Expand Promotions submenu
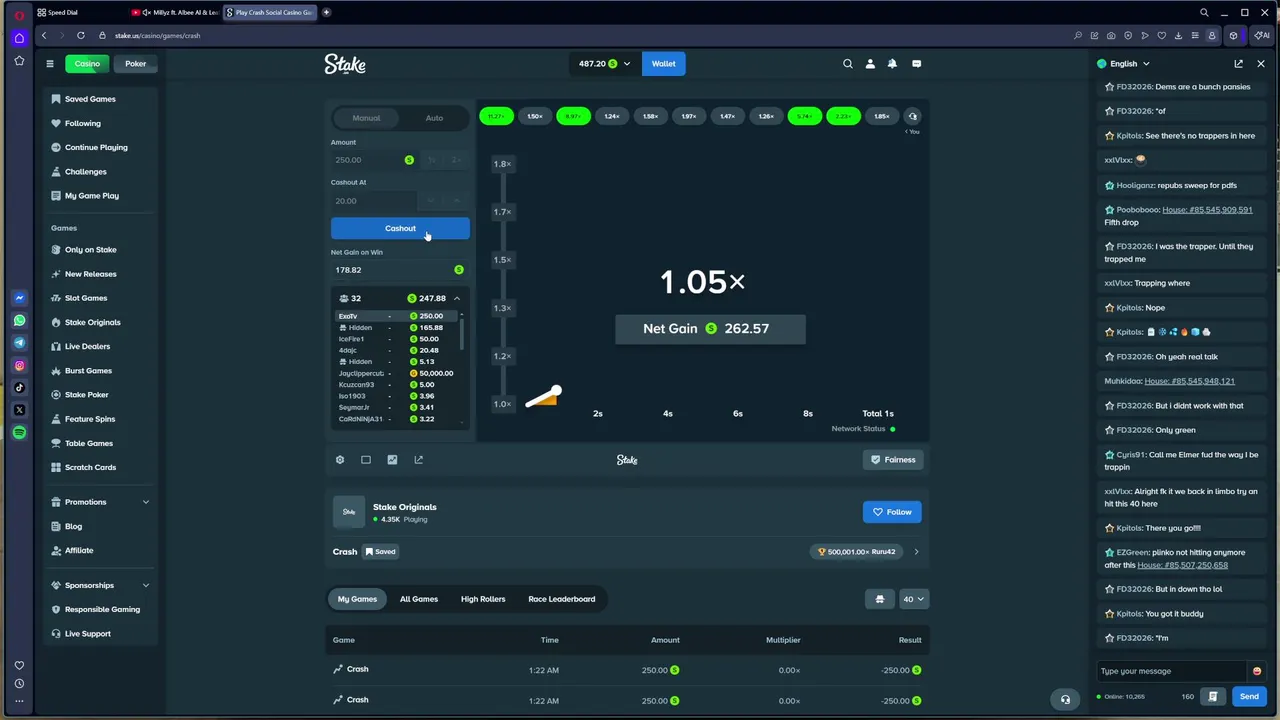1280x720 pixels. click(146, 502)
